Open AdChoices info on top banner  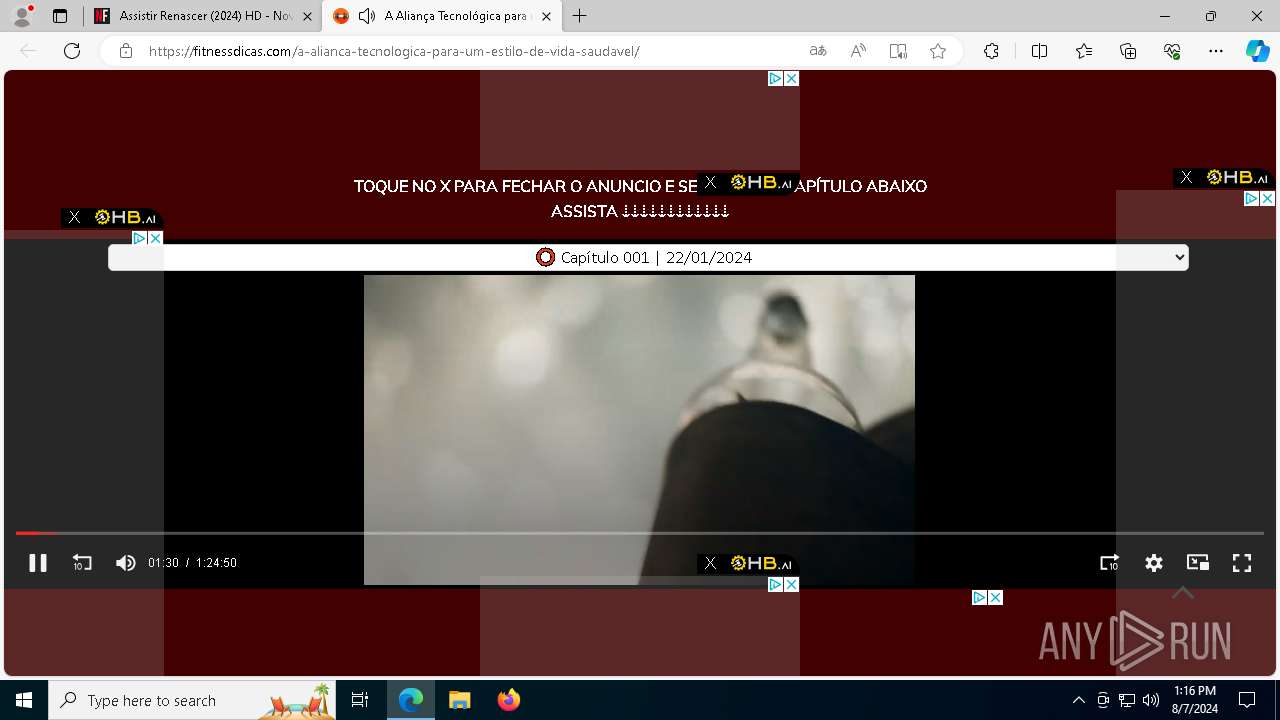(x=775, y=78)
